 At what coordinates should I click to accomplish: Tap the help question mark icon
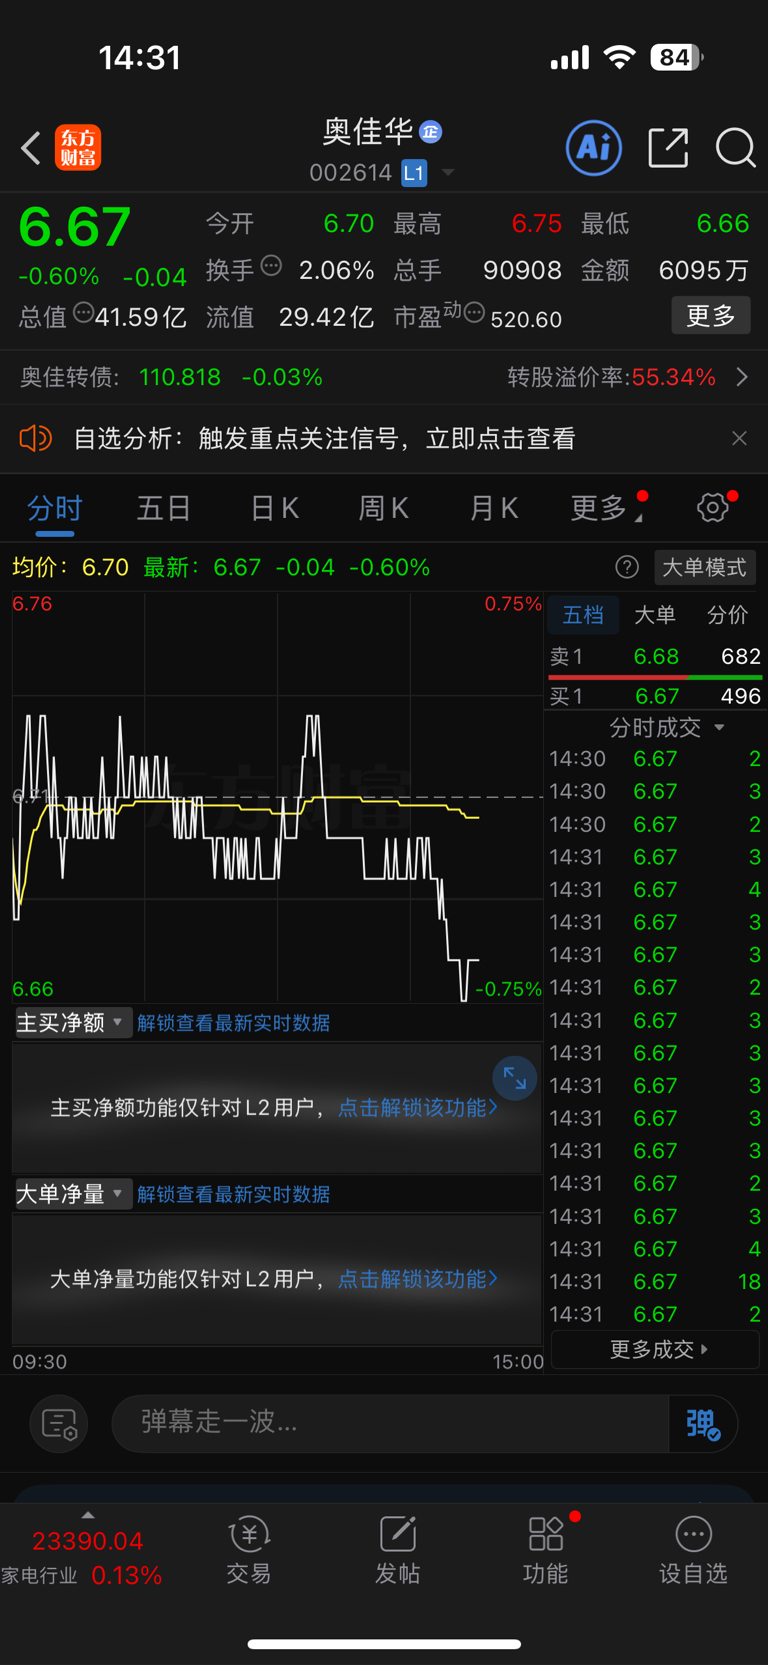pos(627,568)
